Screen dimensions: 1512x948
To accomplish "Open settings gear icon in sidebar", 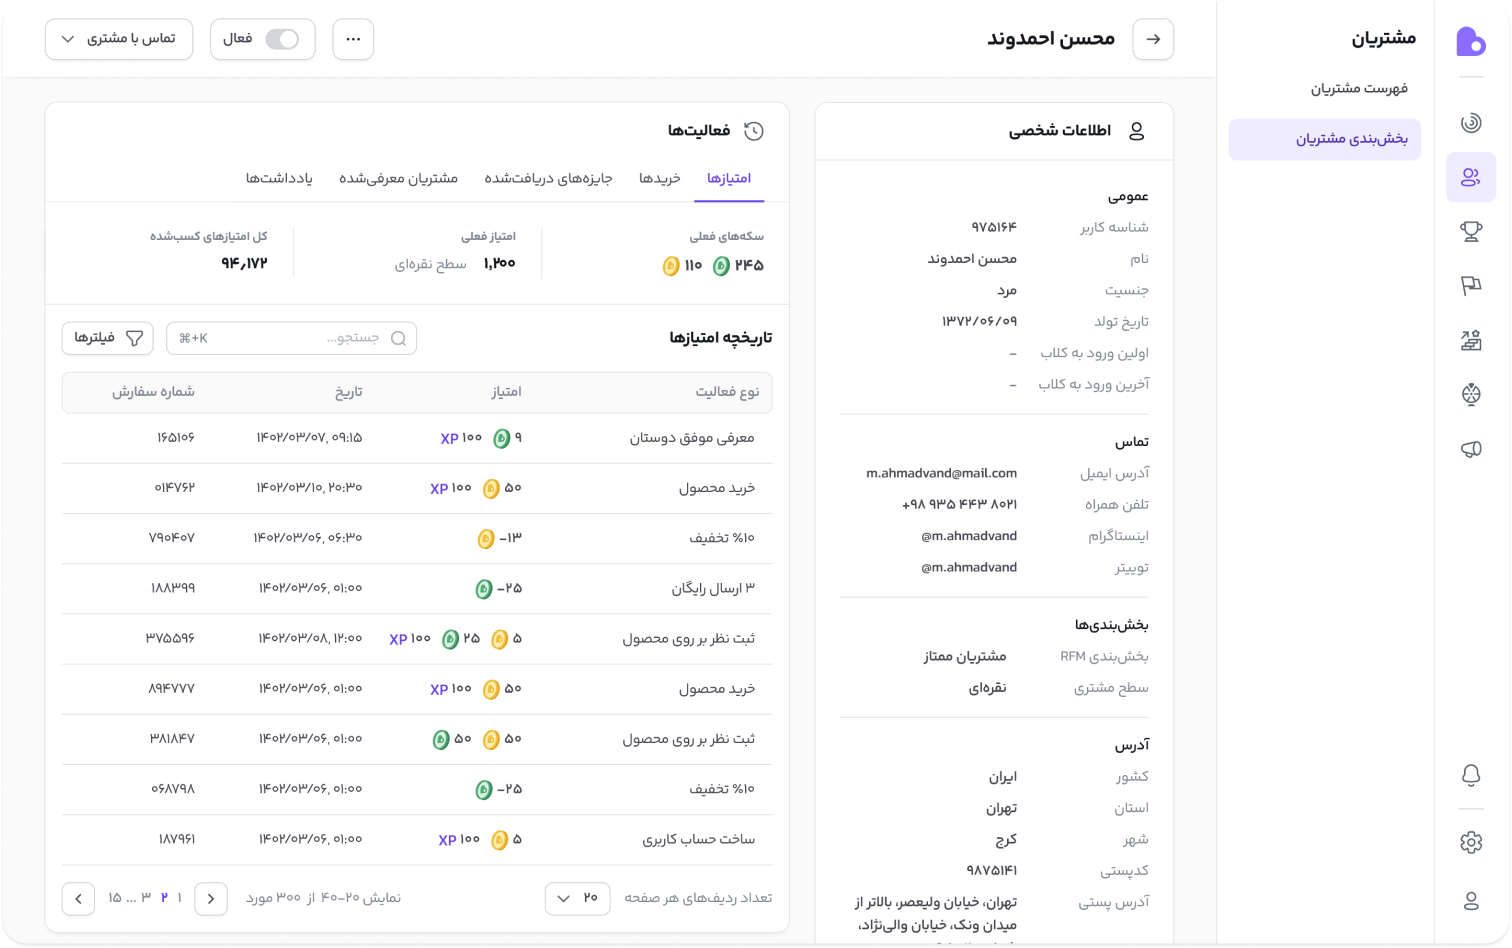I will (x=1471, y=842).
